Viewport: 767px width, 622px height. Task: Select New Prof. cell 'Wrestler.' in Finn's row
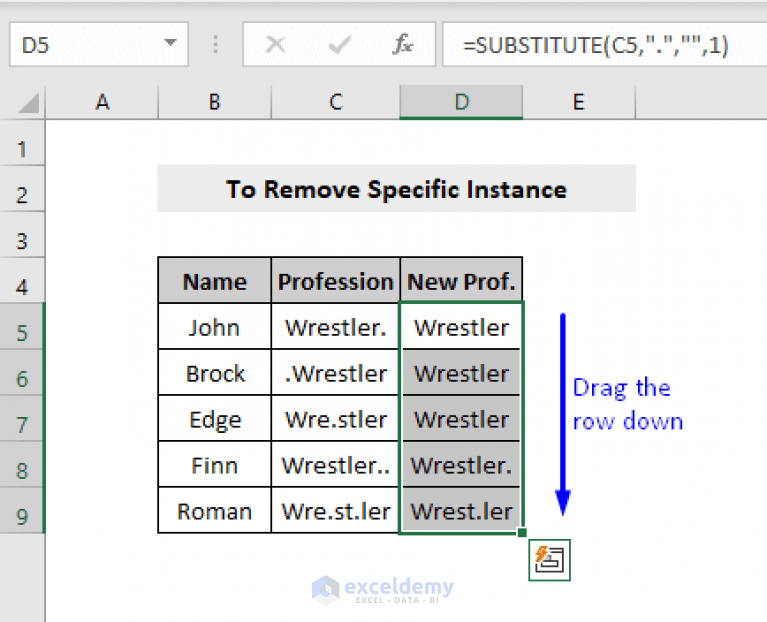pos(461,465)
